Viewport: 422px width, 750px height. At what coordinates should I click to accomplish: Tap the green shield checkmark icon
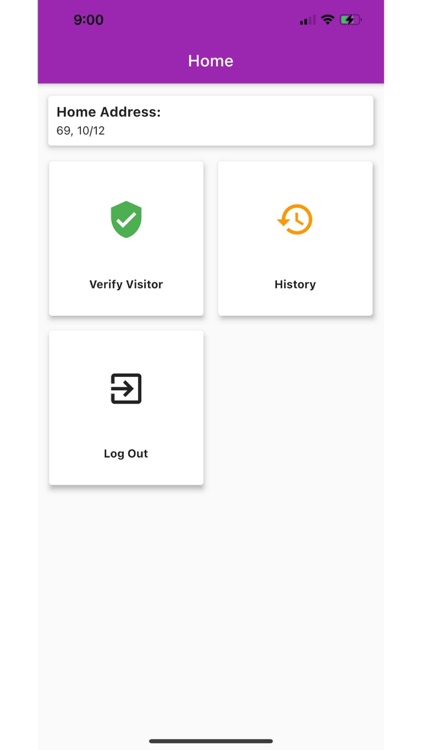pos(126,219)
